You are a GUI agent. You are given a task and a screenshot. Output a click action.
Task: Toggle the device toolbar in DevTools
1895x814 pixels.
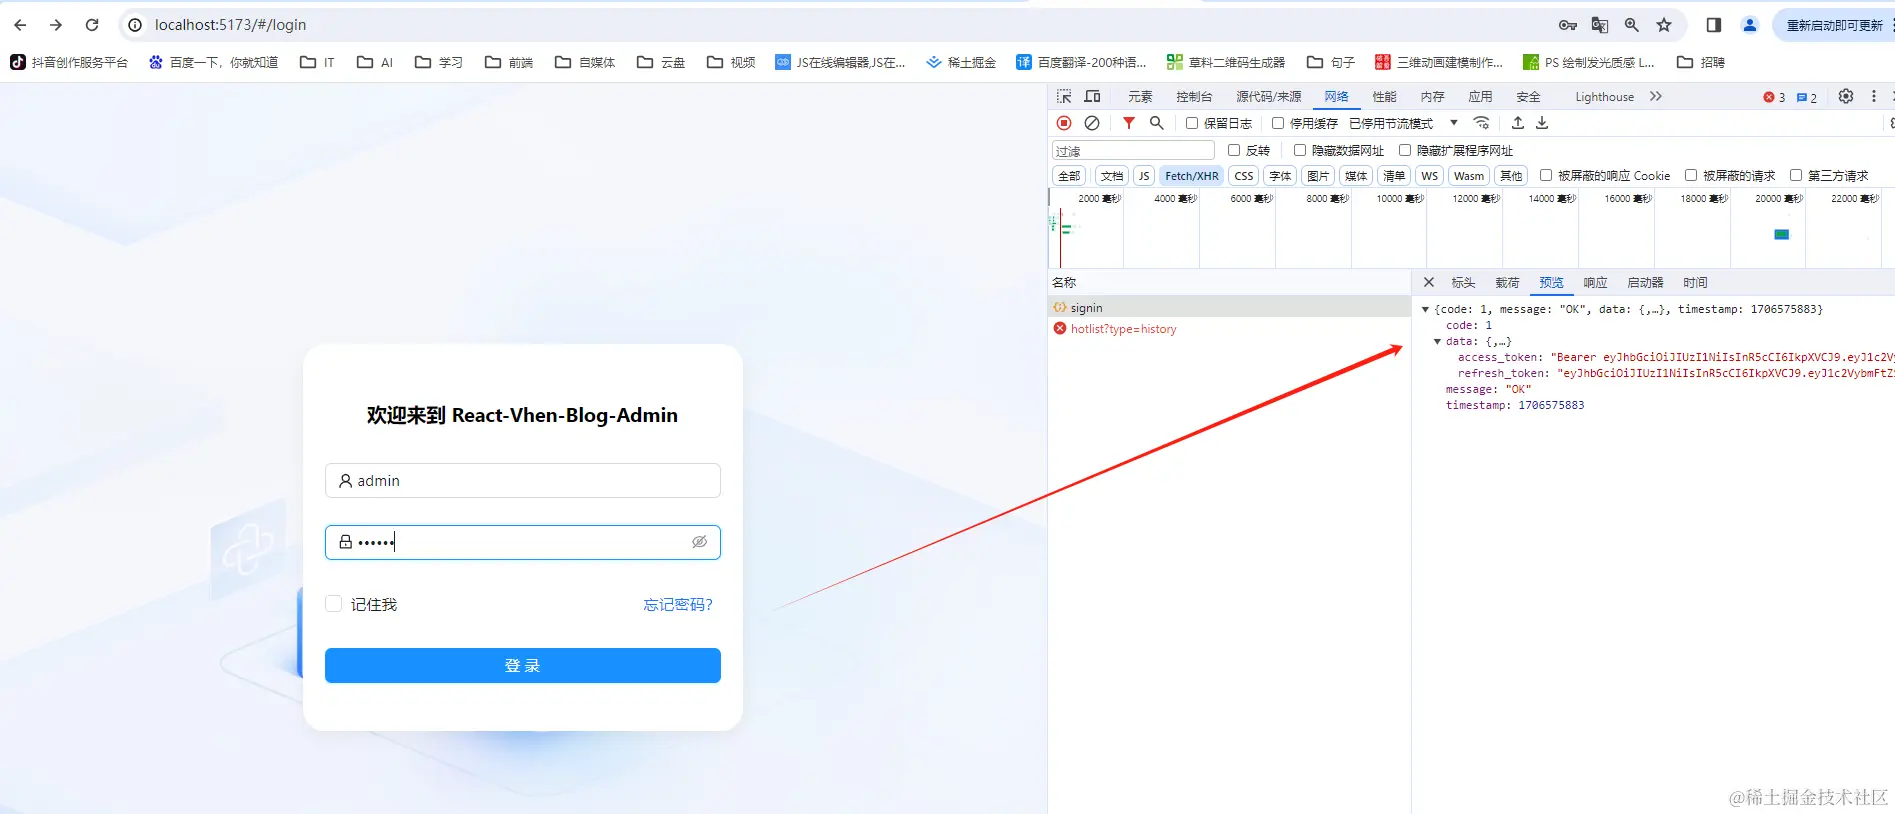(x=1092, y=96)
